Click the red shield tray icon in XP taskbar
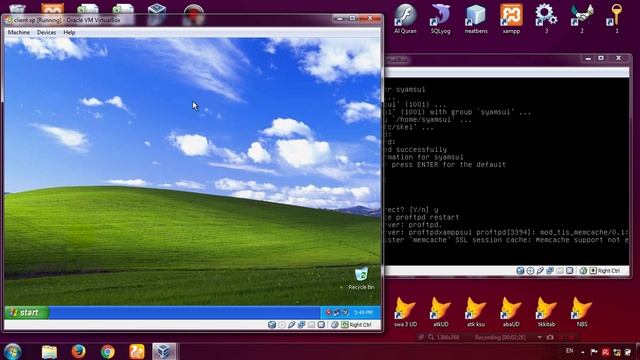 [328, 313]
